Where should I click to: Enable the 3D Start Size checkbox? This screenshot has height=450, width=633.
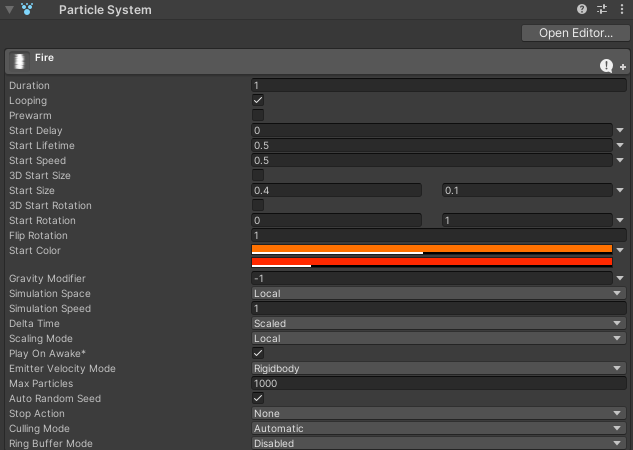tap(258, 176)
